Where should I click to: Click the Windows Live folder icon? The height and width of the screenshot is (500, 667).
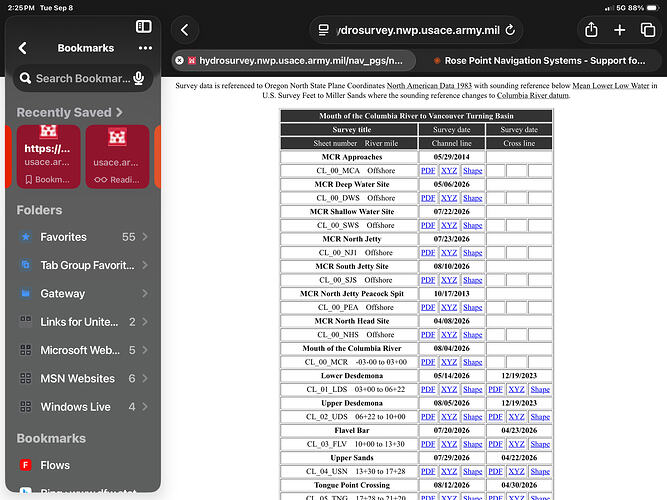(x=26, y=406)
